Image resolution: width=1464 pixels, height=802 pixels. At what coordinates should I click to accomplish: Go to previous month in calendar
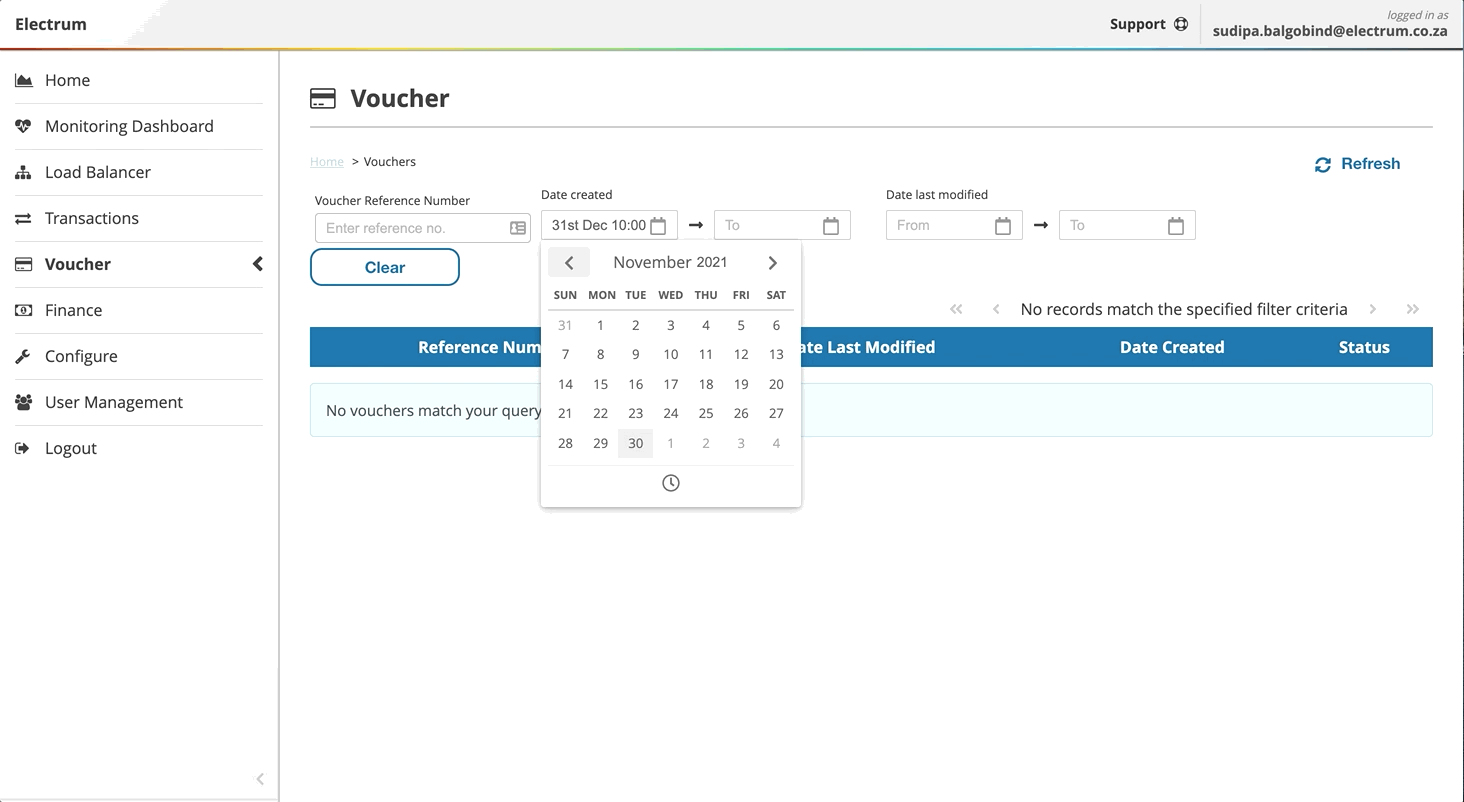(569, 263)
